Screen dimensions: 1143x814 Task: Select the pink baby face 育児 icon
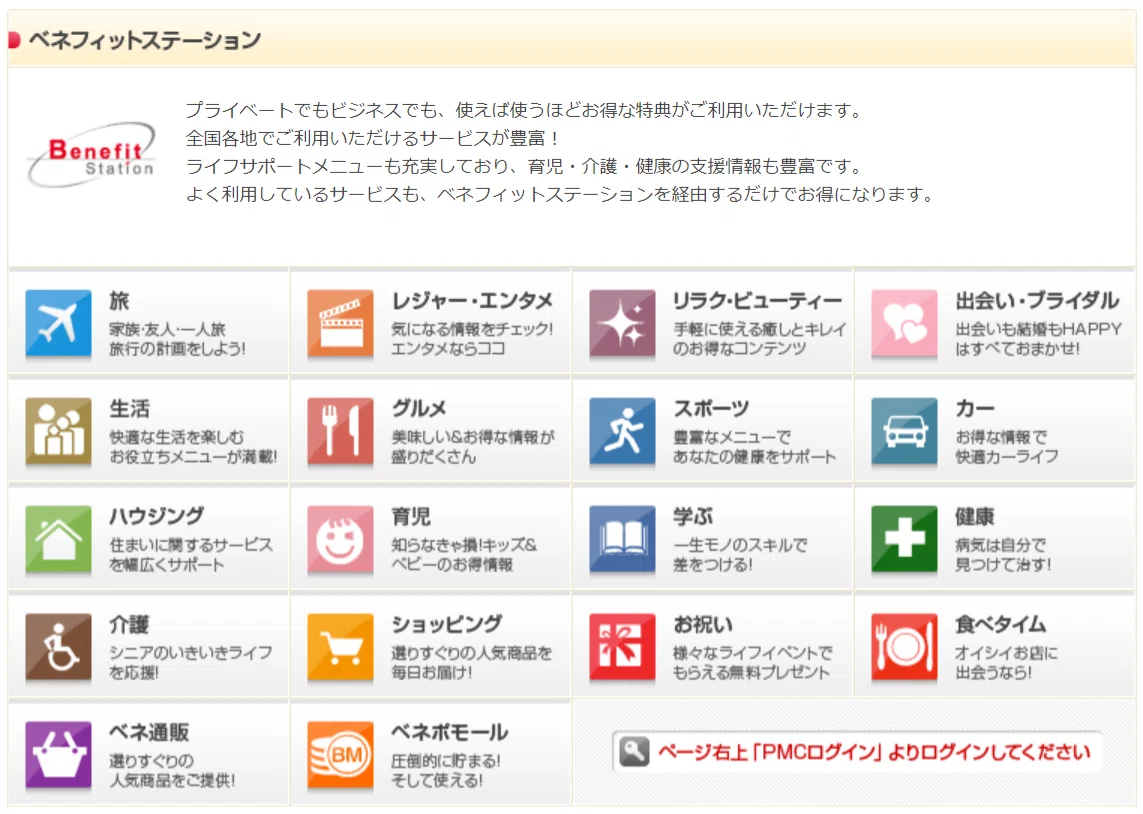pos(340,539)
